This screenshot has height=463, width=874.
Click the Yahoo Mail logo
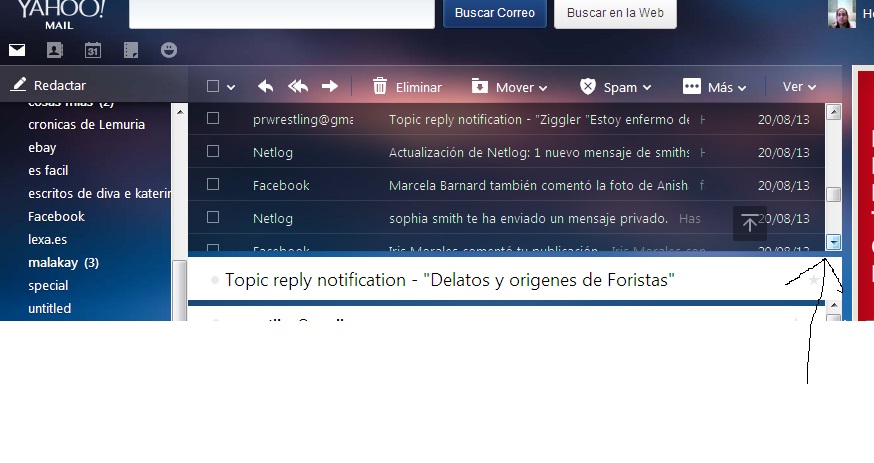pyautogui.click(x=61, y=13)
